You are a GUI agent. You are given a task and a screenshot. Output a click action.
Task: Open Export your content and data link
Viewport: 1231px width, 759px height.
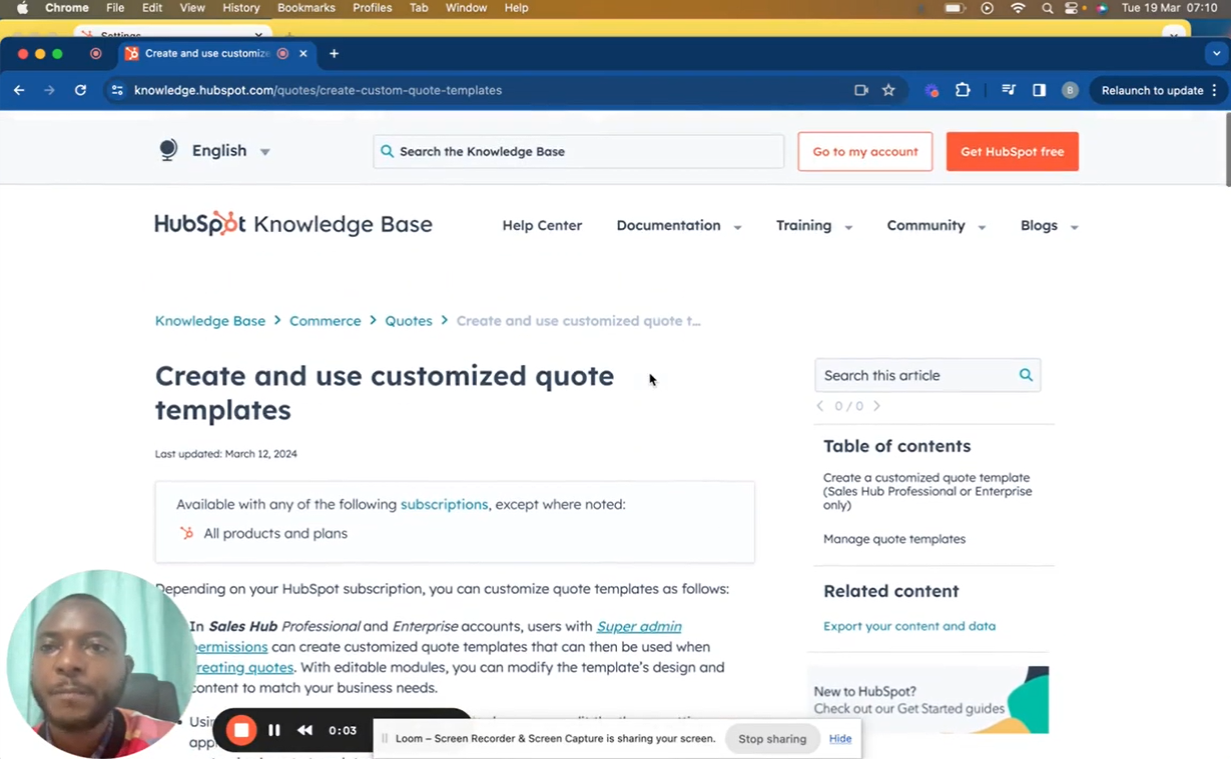tap(909, 626)
